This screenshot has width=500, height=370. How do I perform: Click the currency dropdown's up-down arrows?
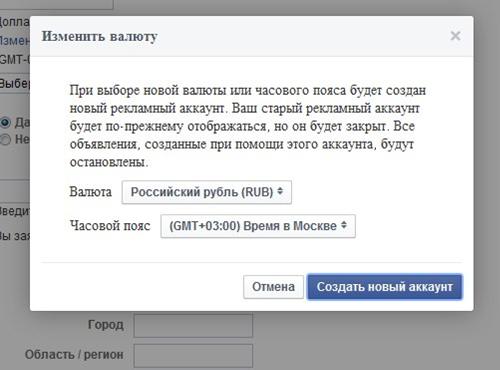pos(280,191)
